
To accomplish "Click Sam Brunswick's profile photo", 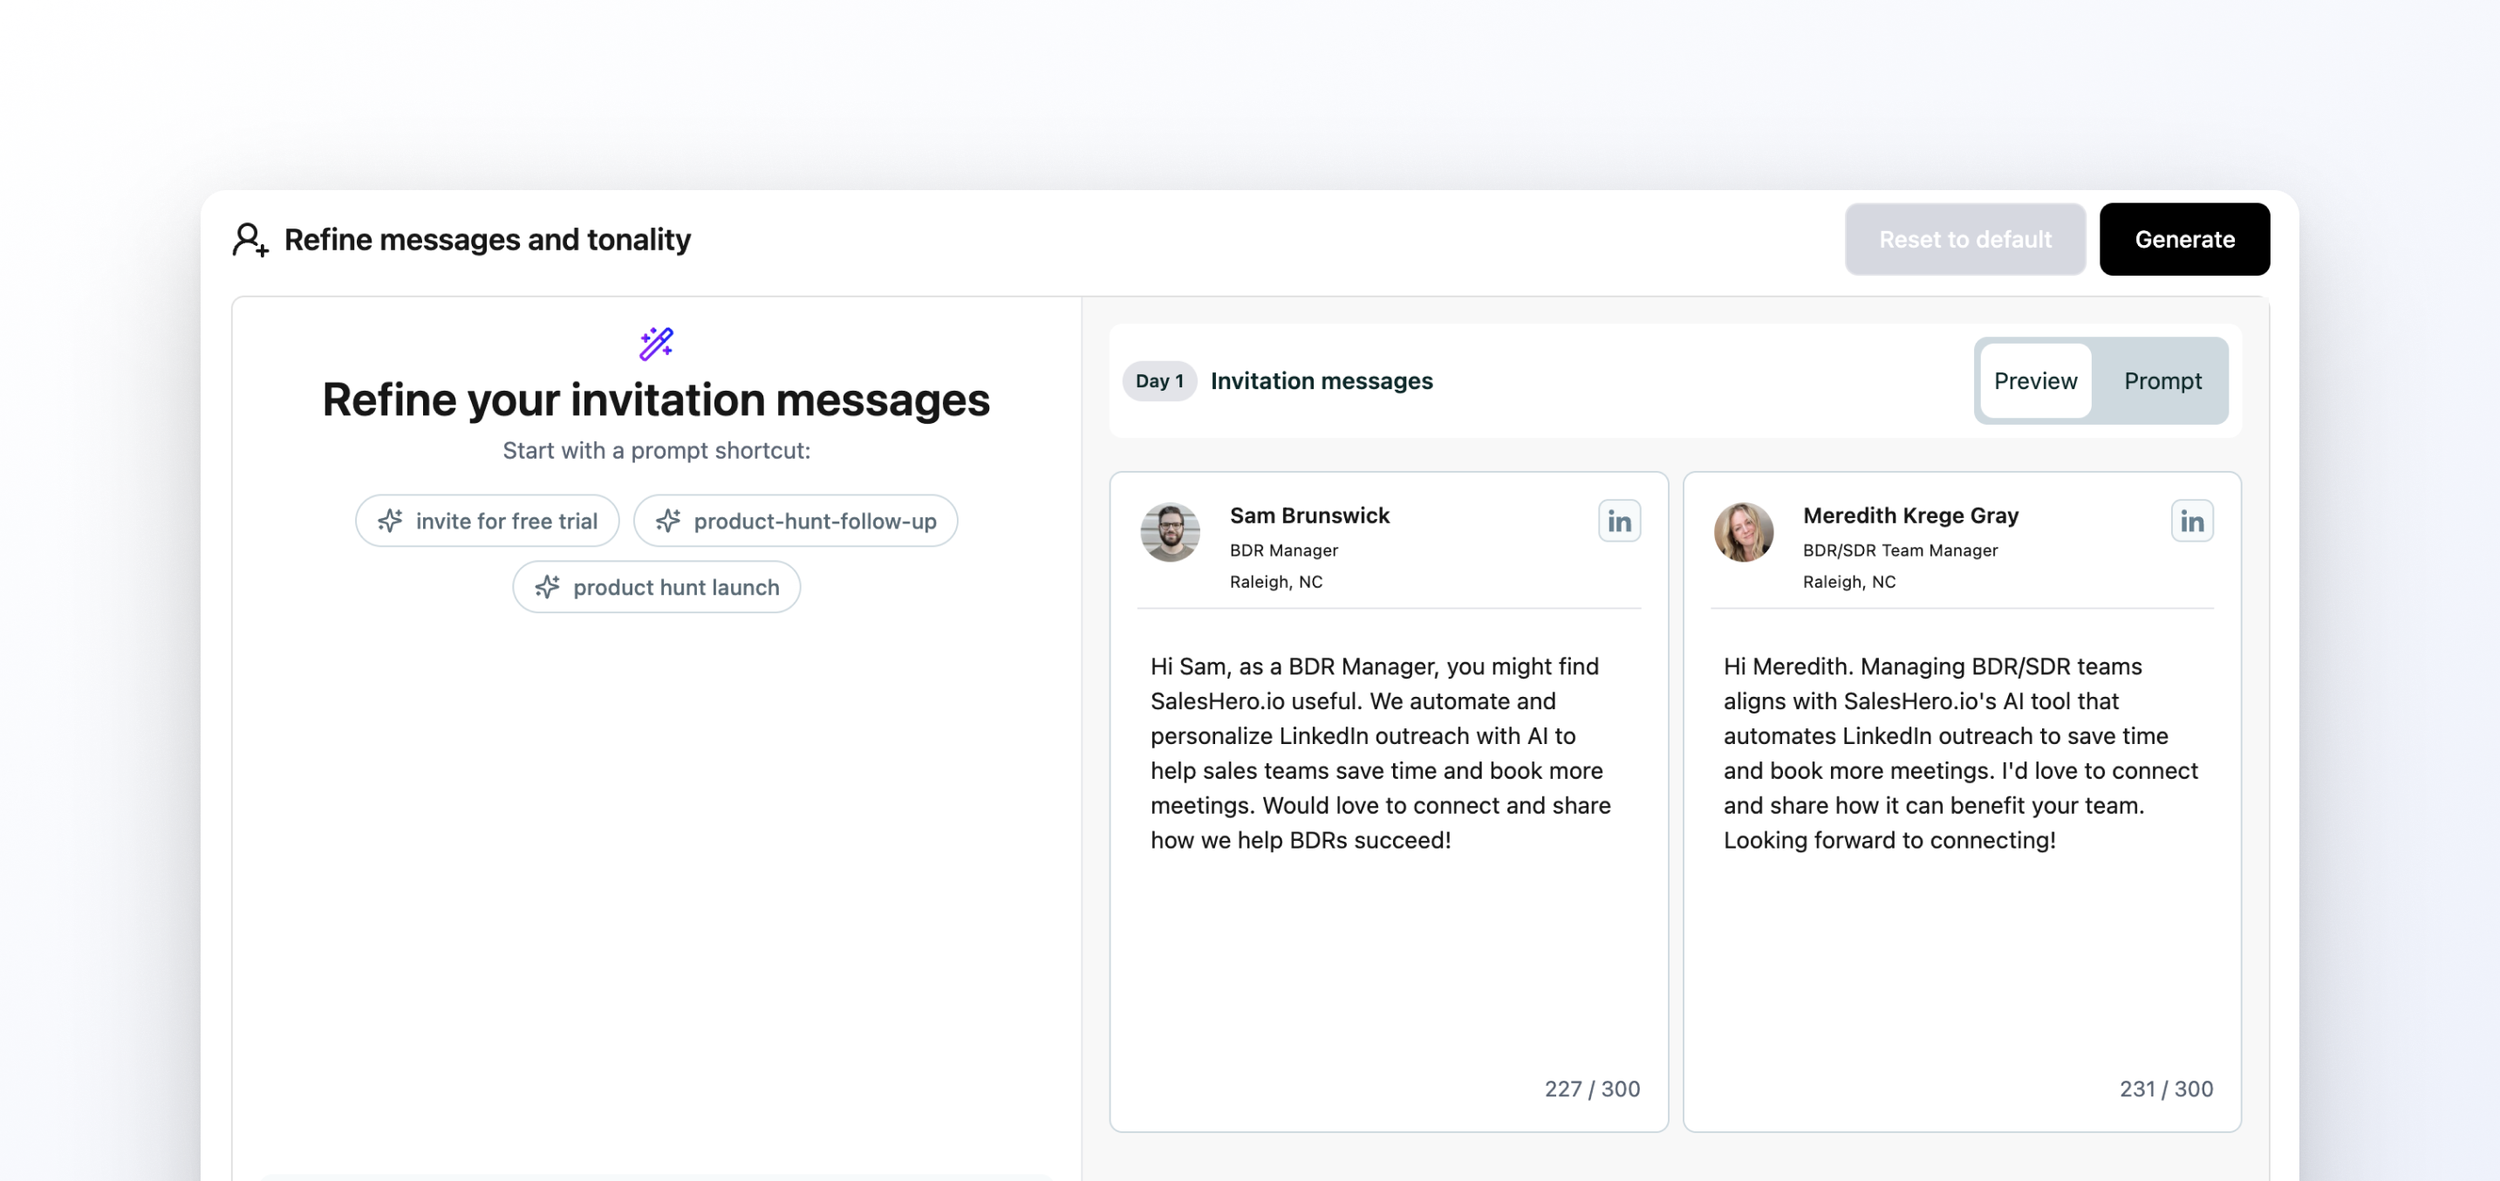I will pos(1170,532).
